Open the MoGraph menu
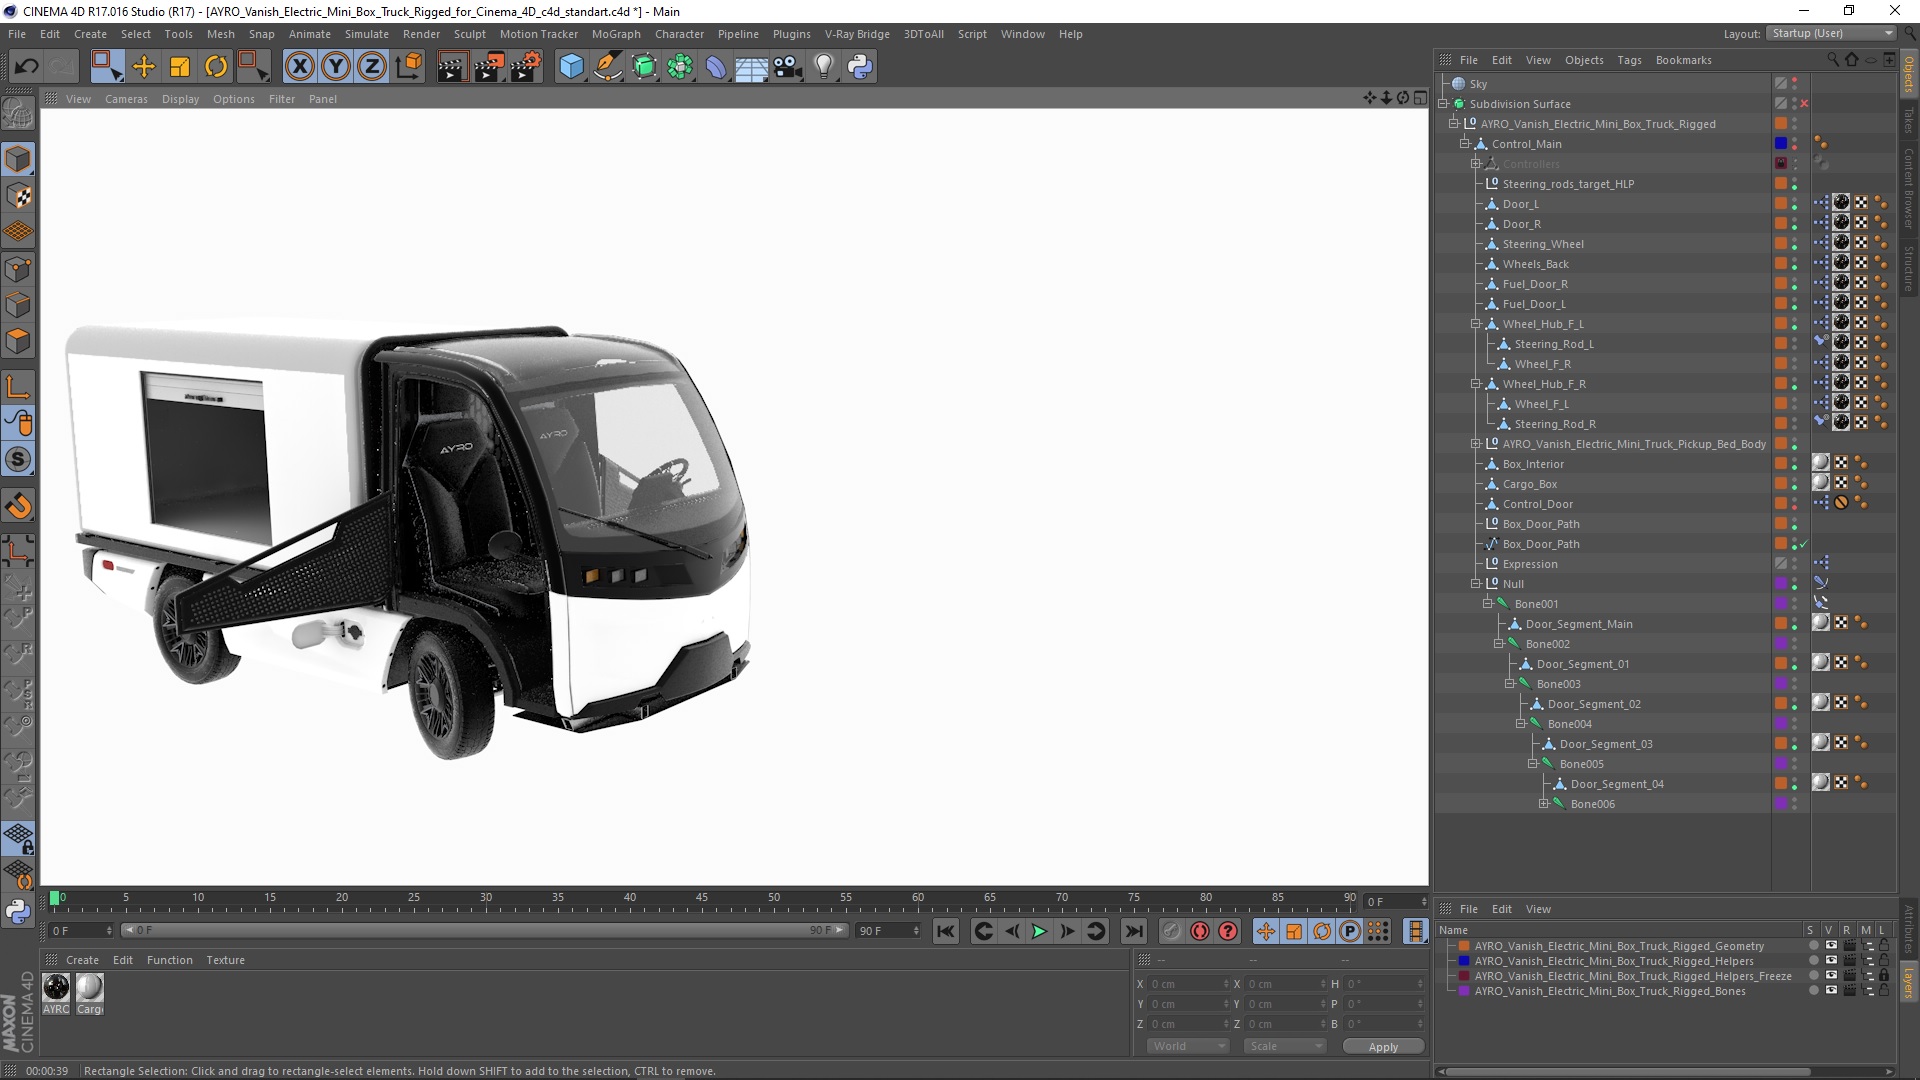Screen dimensions: 1920x1080 [616, 34]
